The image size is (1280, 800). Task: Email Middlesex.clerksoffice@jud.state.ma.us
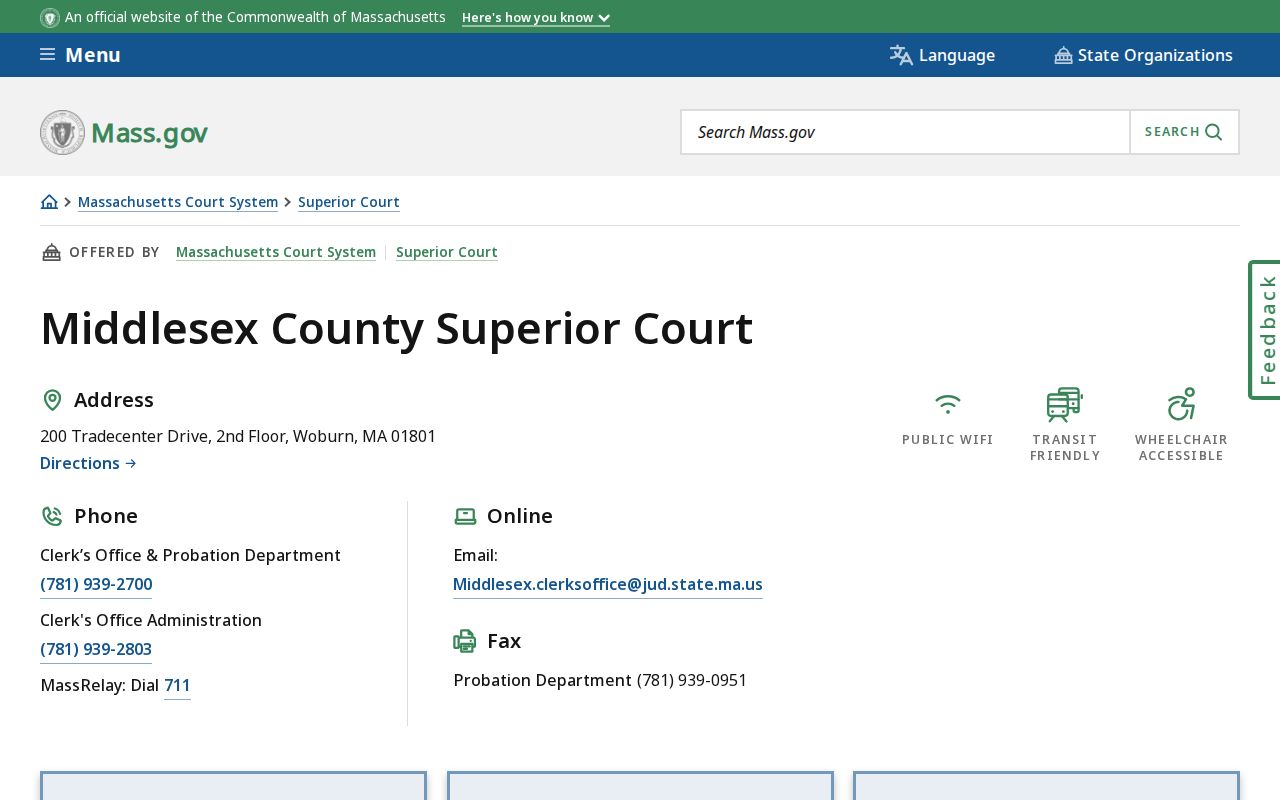608,585
